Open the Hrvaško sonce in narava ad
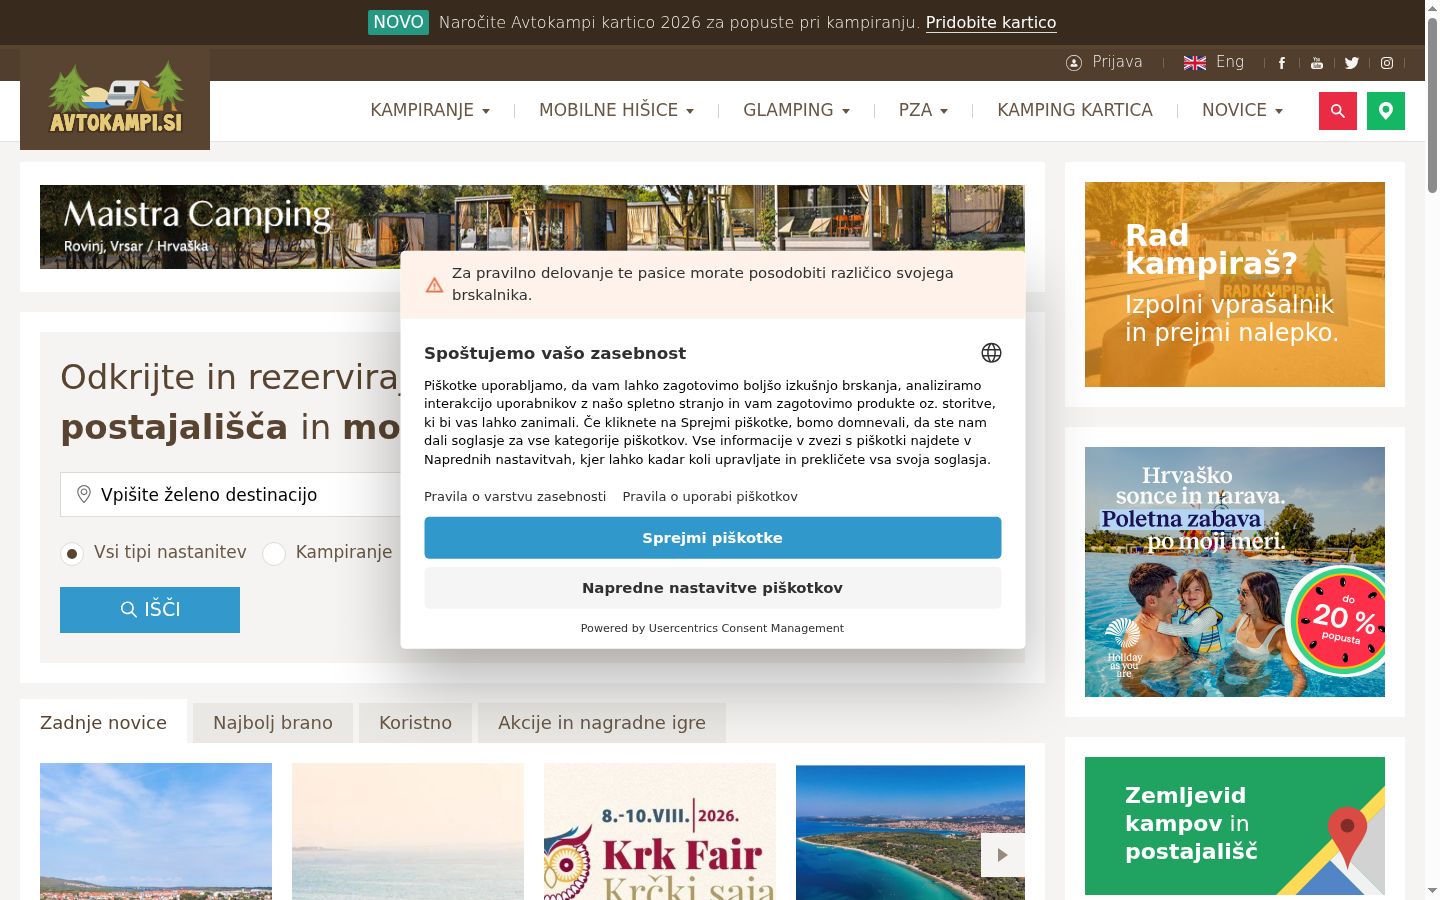The image size is (1440, 900). click(1235, 572)
